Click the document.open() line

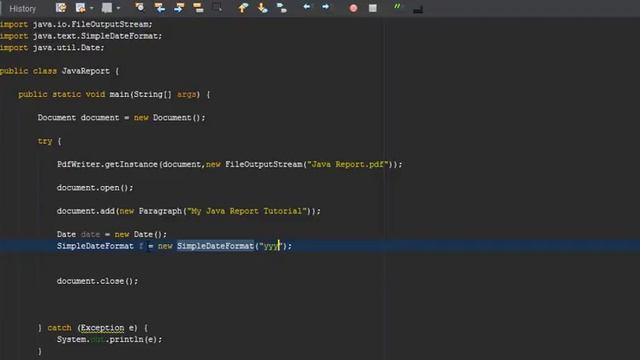coord(95,188)
